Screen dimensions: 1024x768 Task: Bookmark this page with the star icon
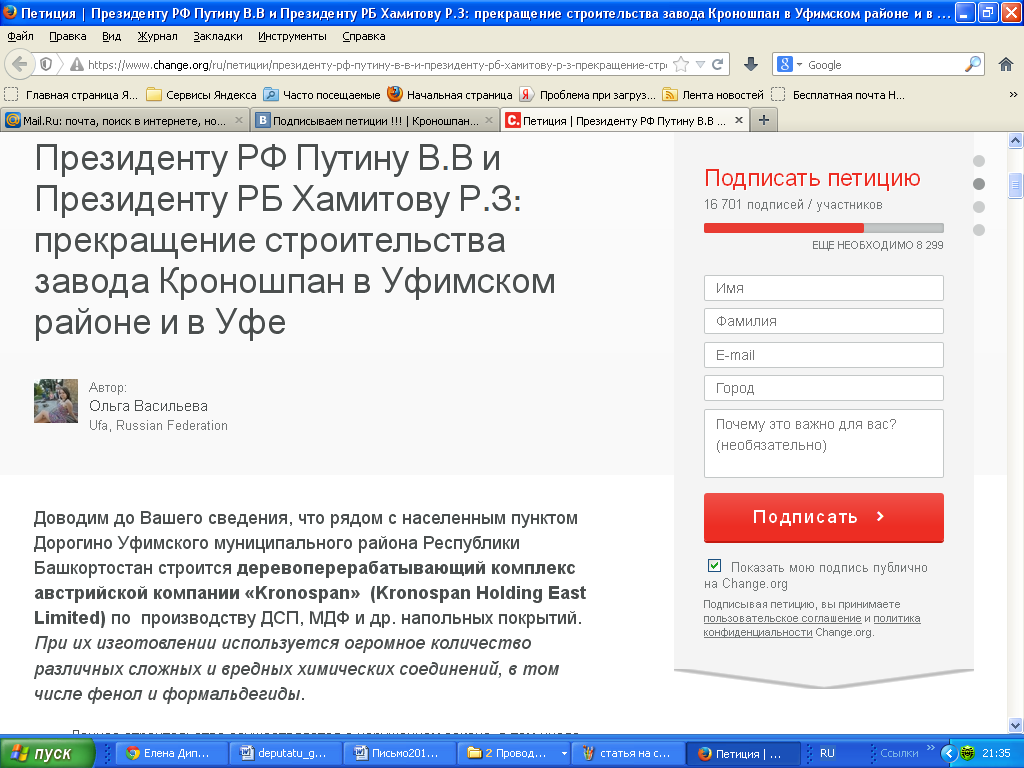tap(680, 64)
